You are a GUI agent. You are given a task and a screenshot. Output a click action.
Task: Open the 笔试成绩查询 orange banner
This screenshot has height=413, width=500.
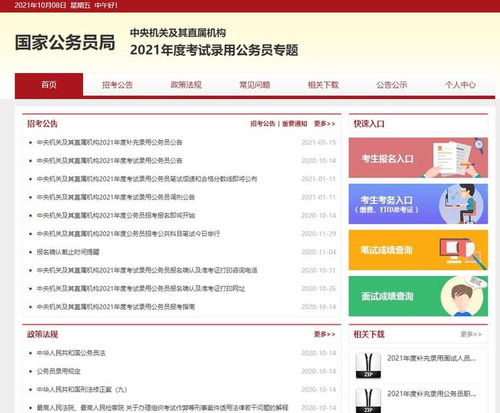[418, 250]
